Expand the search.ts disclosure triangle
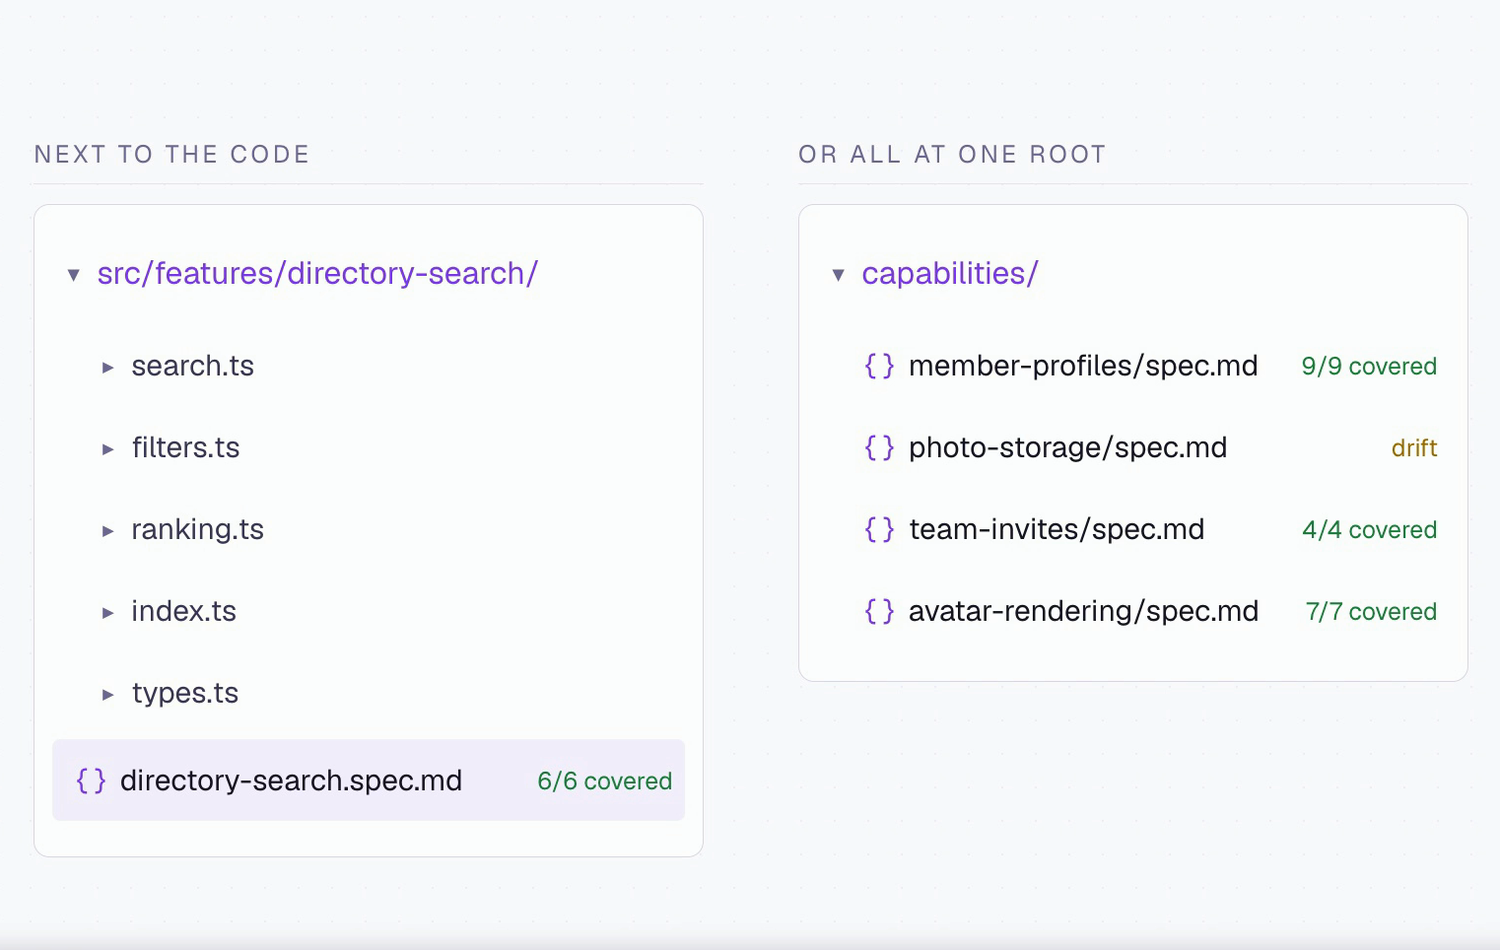1500x950 pixels. pyautogui.click(x=108, y=367)
